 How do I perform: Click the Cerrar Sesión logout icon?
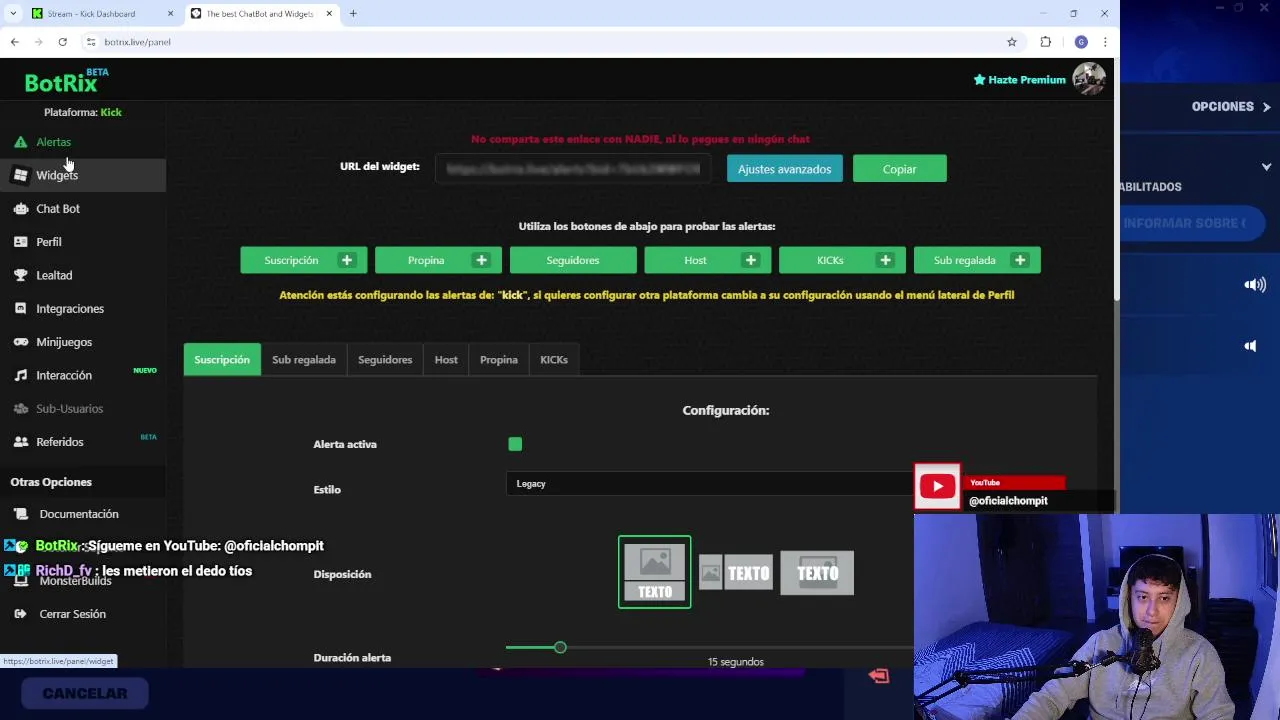[22, 614]
